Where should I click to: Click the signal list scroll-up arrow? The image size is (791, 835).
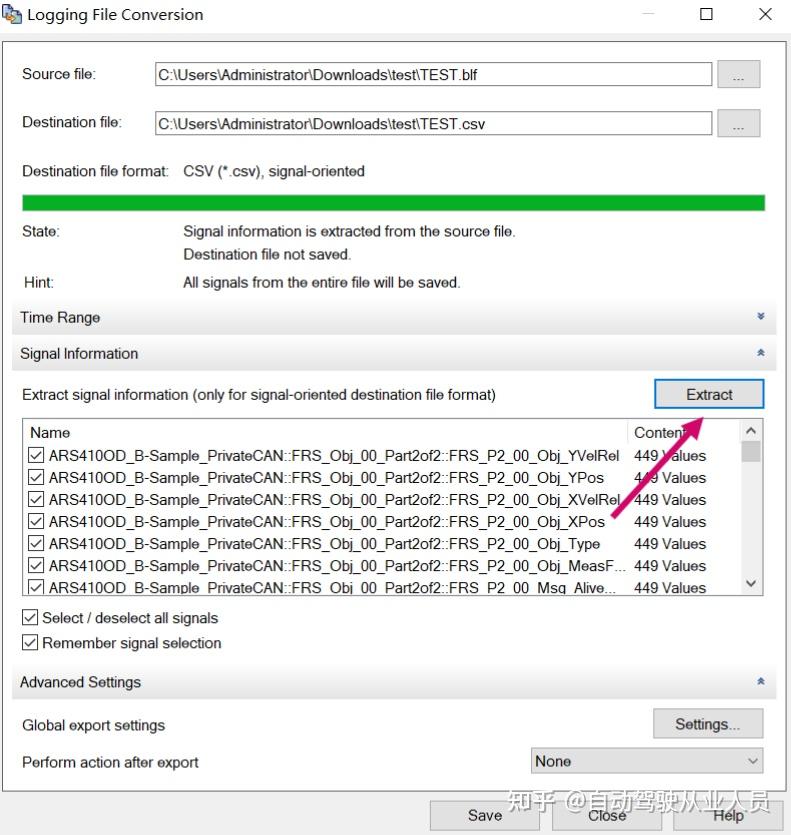[x=751, y=430]
